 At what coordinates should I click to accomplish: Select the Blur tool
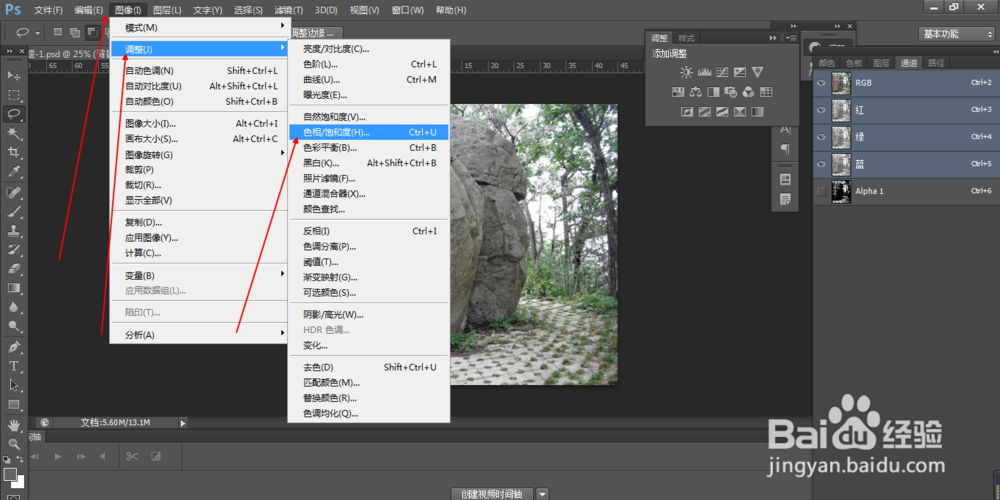click(x=13, y=307)
